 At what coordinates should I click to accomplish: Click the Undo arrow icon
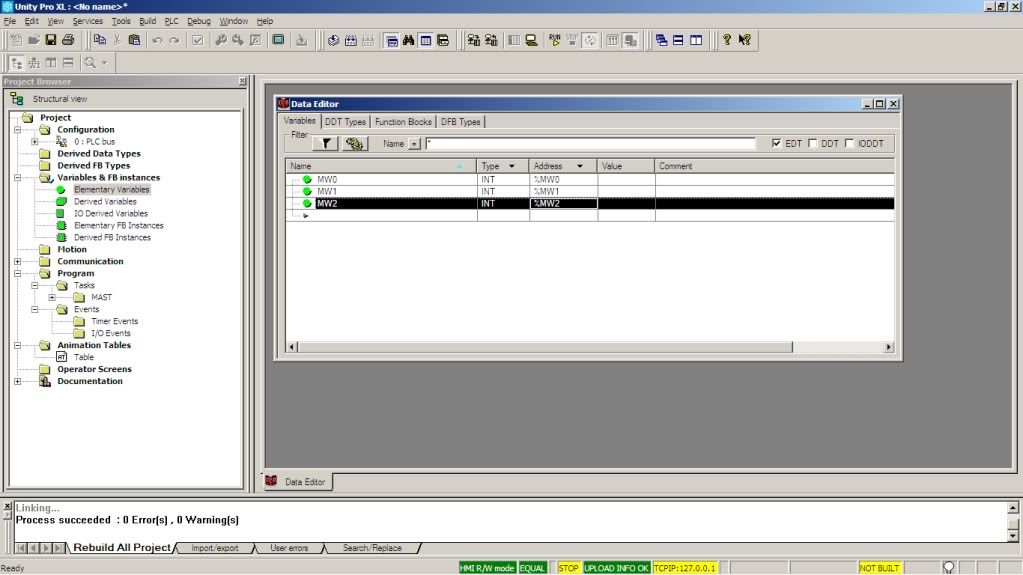pyautogui.click(x=157, y=40)
